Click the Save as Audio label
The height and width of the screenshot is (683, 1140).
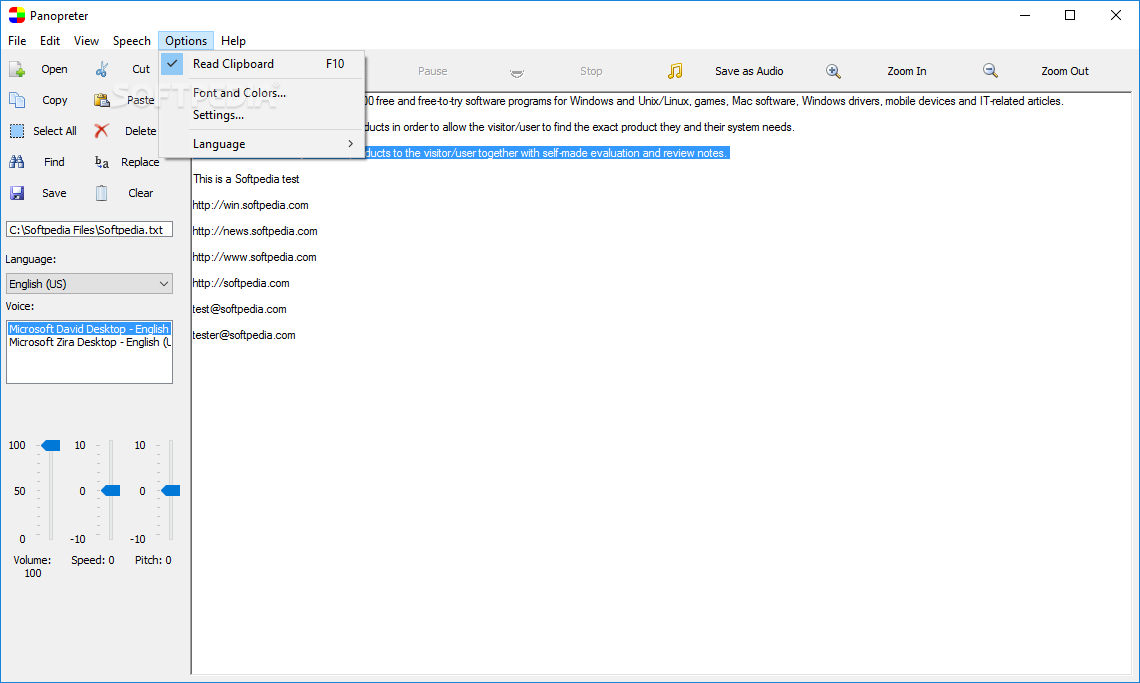749,71
